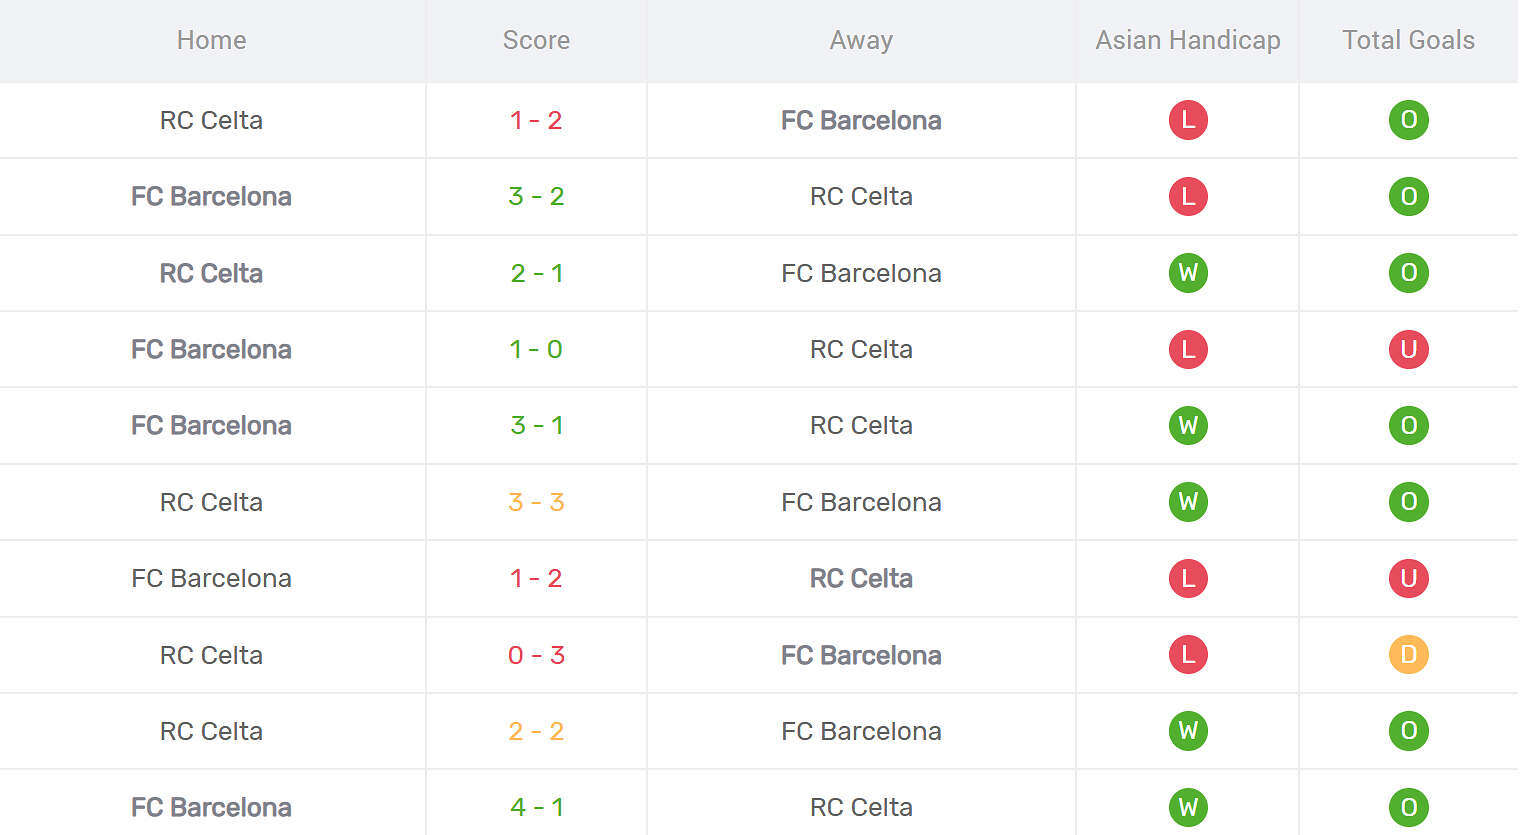Click away team FC Barcelona in the 0 - 3 row
Viewport: 1521px width, 835px height.
pos(861,655)
